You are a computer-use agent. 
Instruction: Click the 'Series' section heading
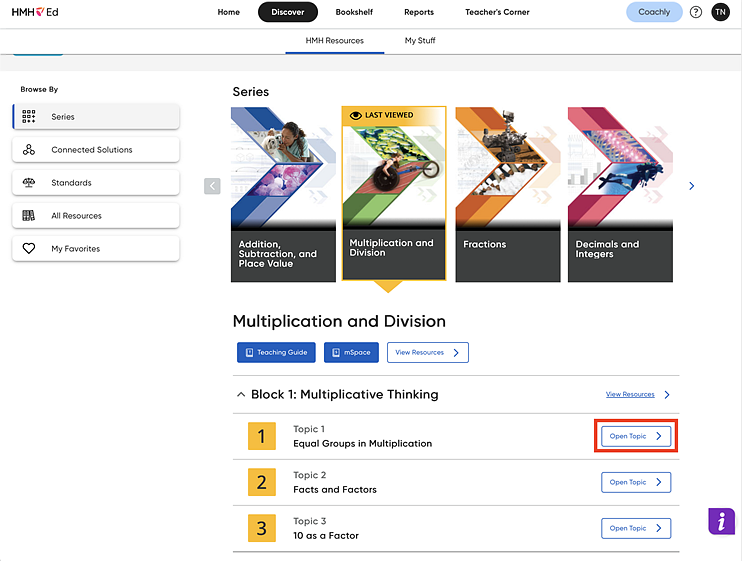(251, 92)
